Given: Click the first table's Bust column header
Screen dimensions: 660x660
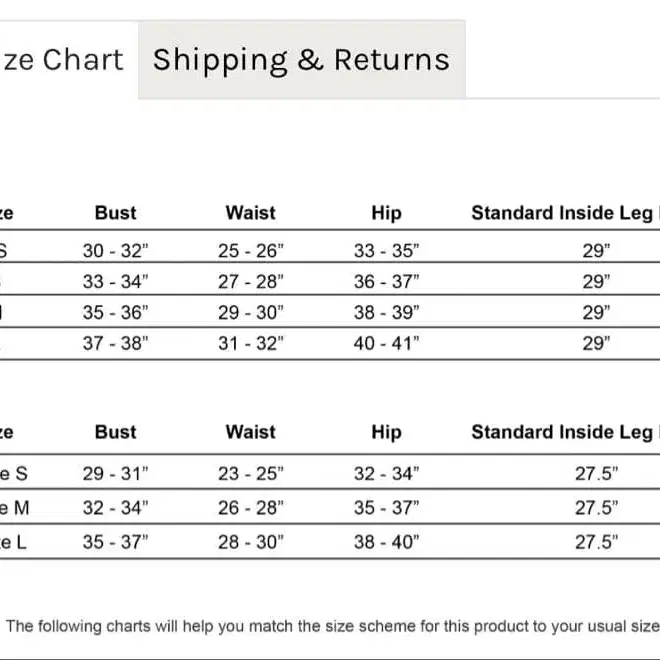Looking at the screenshot, I should point(115,213).
